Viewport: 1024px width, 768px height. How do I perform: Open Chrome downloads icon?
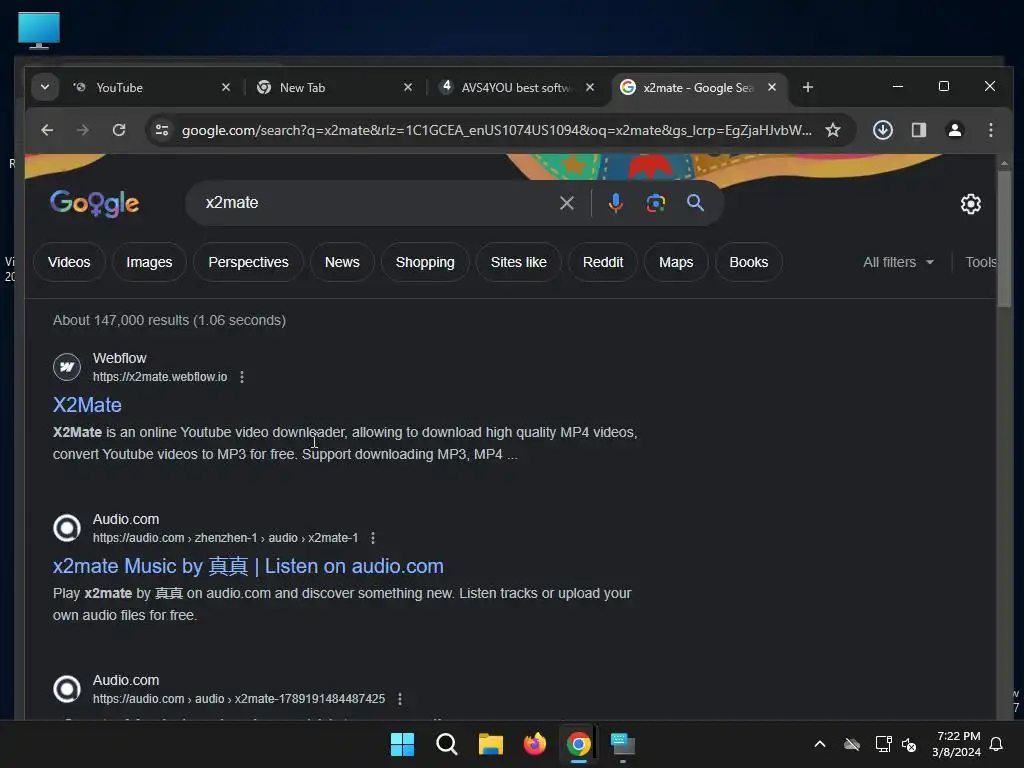[x=883, y=130]
